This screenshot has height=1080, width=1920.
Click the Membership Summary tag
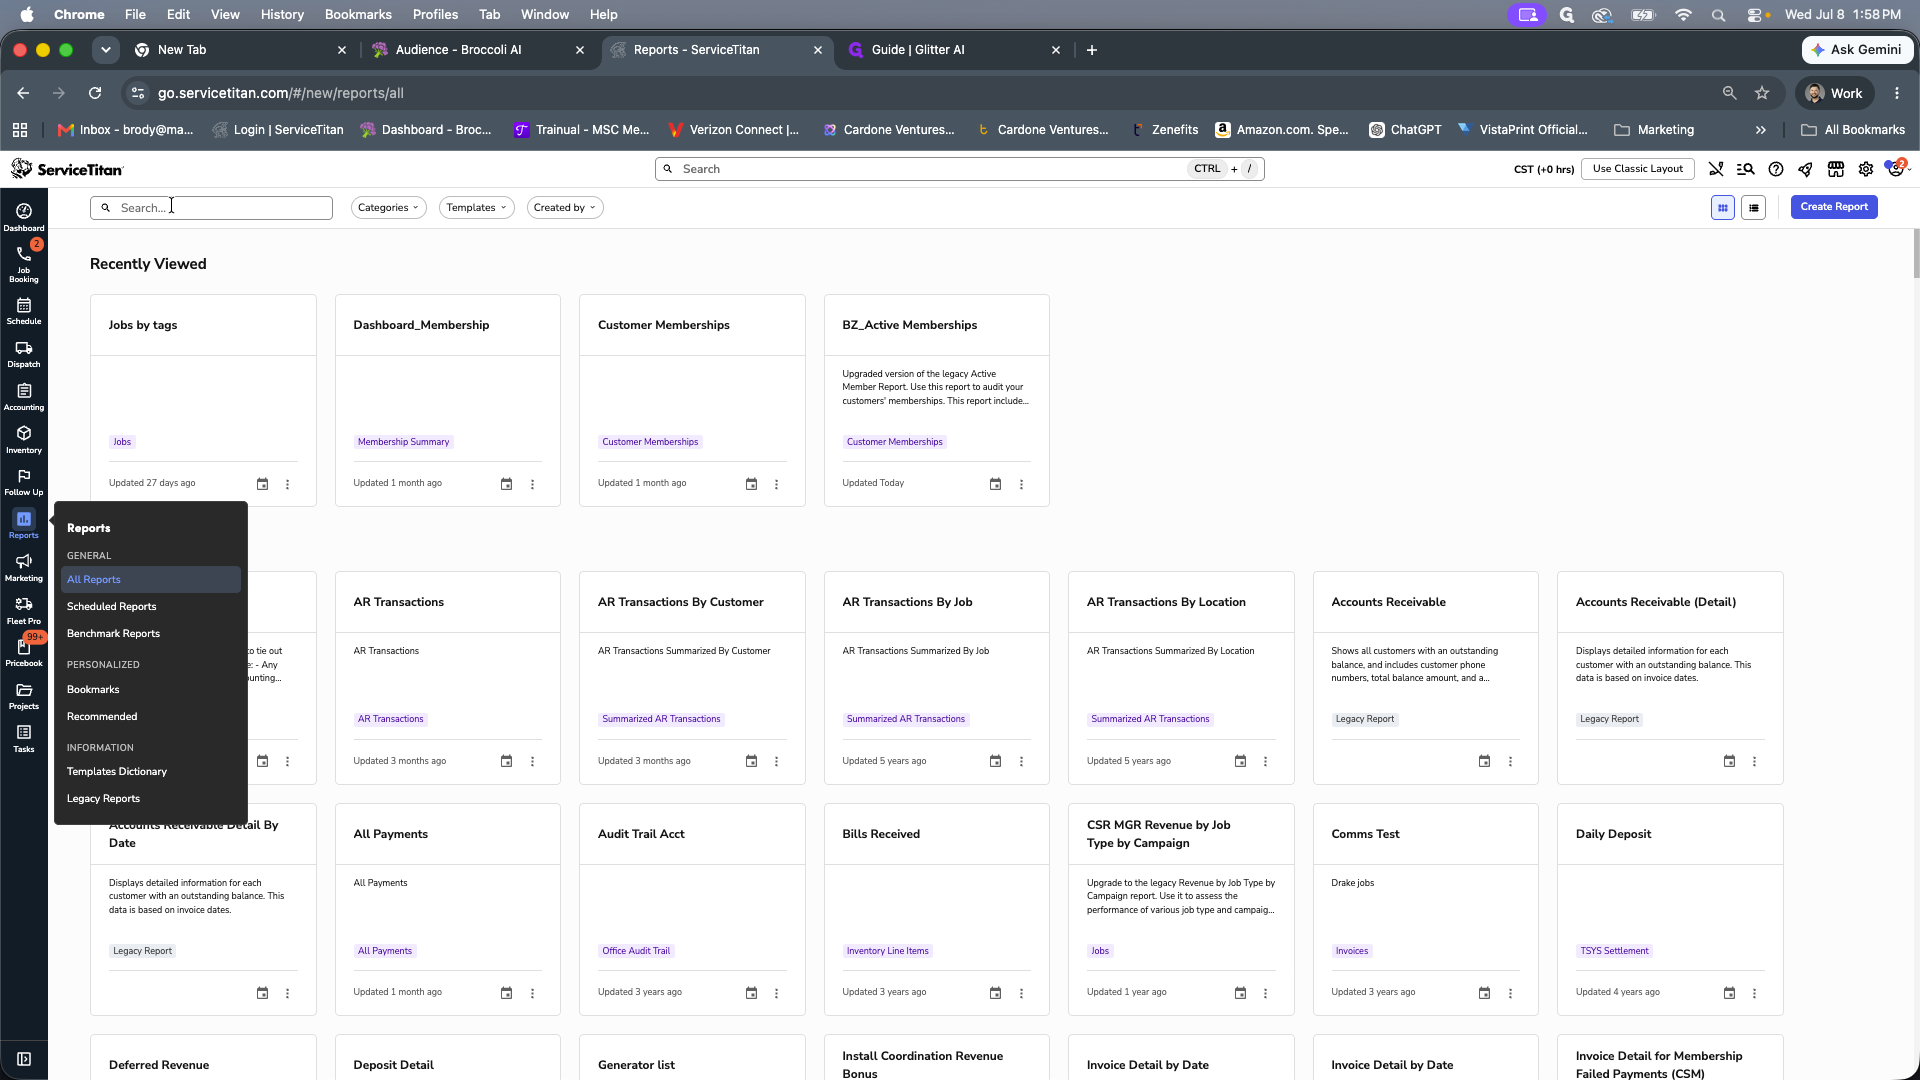(403, 442)
